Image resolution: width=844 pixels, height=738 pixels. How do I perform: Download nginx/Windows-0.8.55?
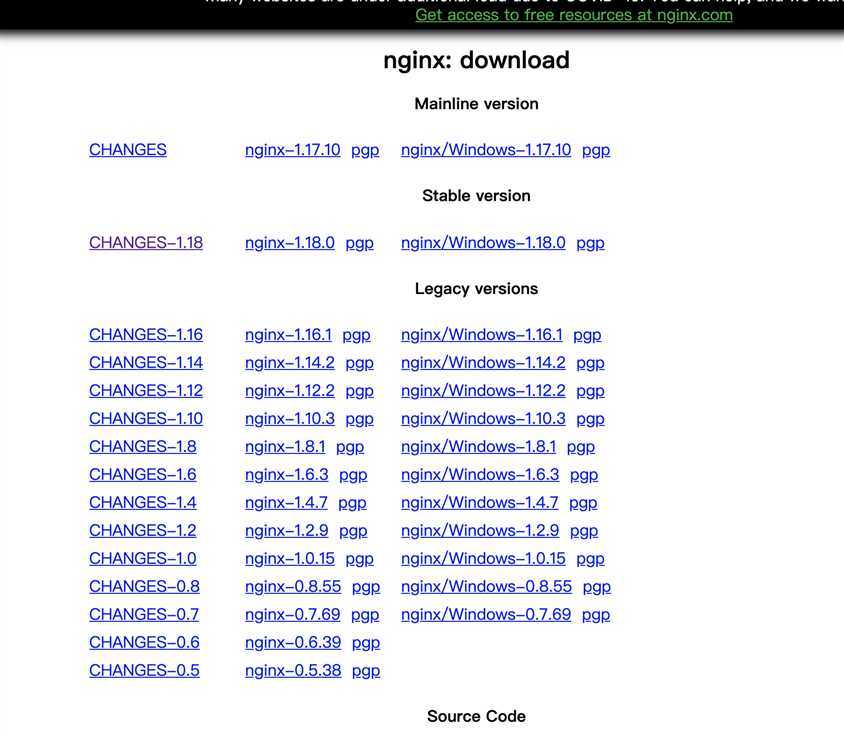pyautogui.click(x=487, y=587)
